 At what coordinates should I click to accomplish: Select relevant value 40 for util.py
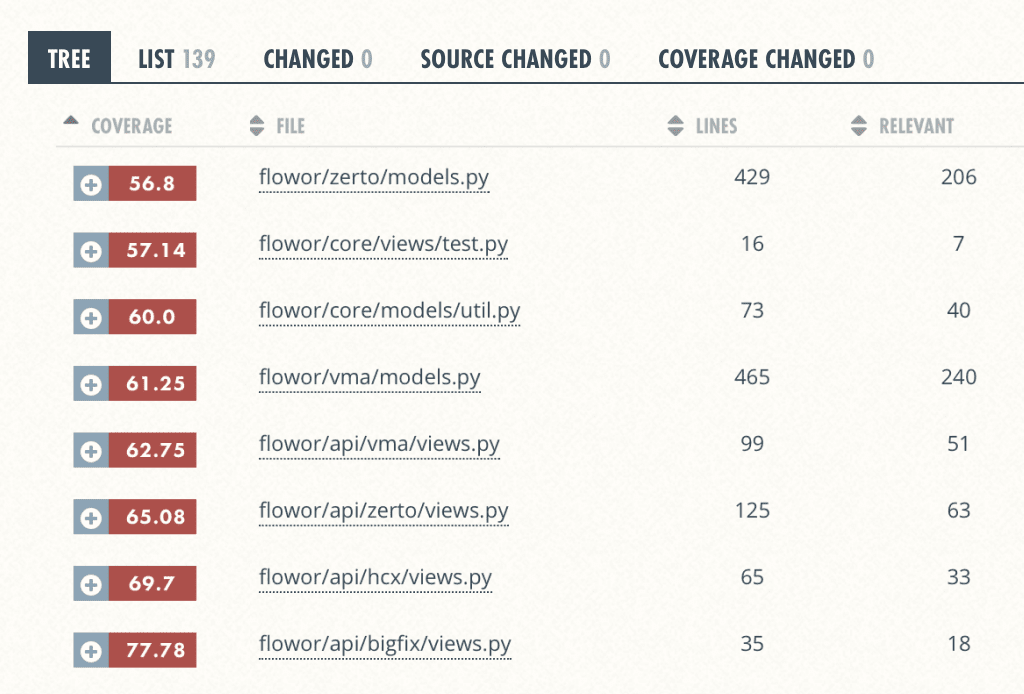[x=958, y=310]
